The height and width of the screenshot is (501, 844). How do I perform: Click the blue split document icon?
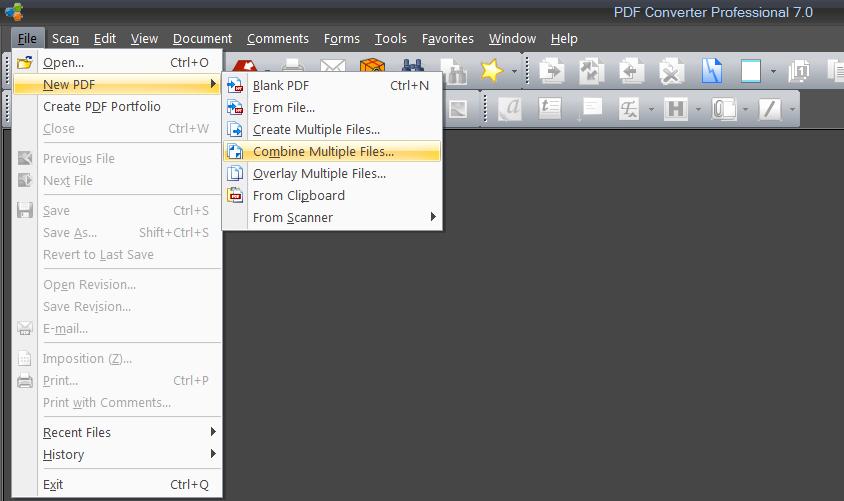pyautogui.click(x=712, y=70)
